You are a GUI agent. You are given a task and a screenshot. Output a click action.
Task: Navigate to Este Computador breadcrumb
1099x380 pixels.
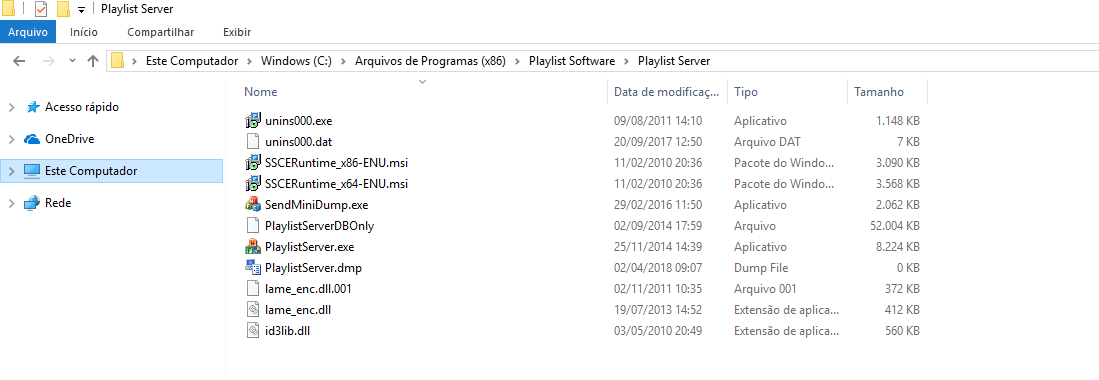point(192,61)
